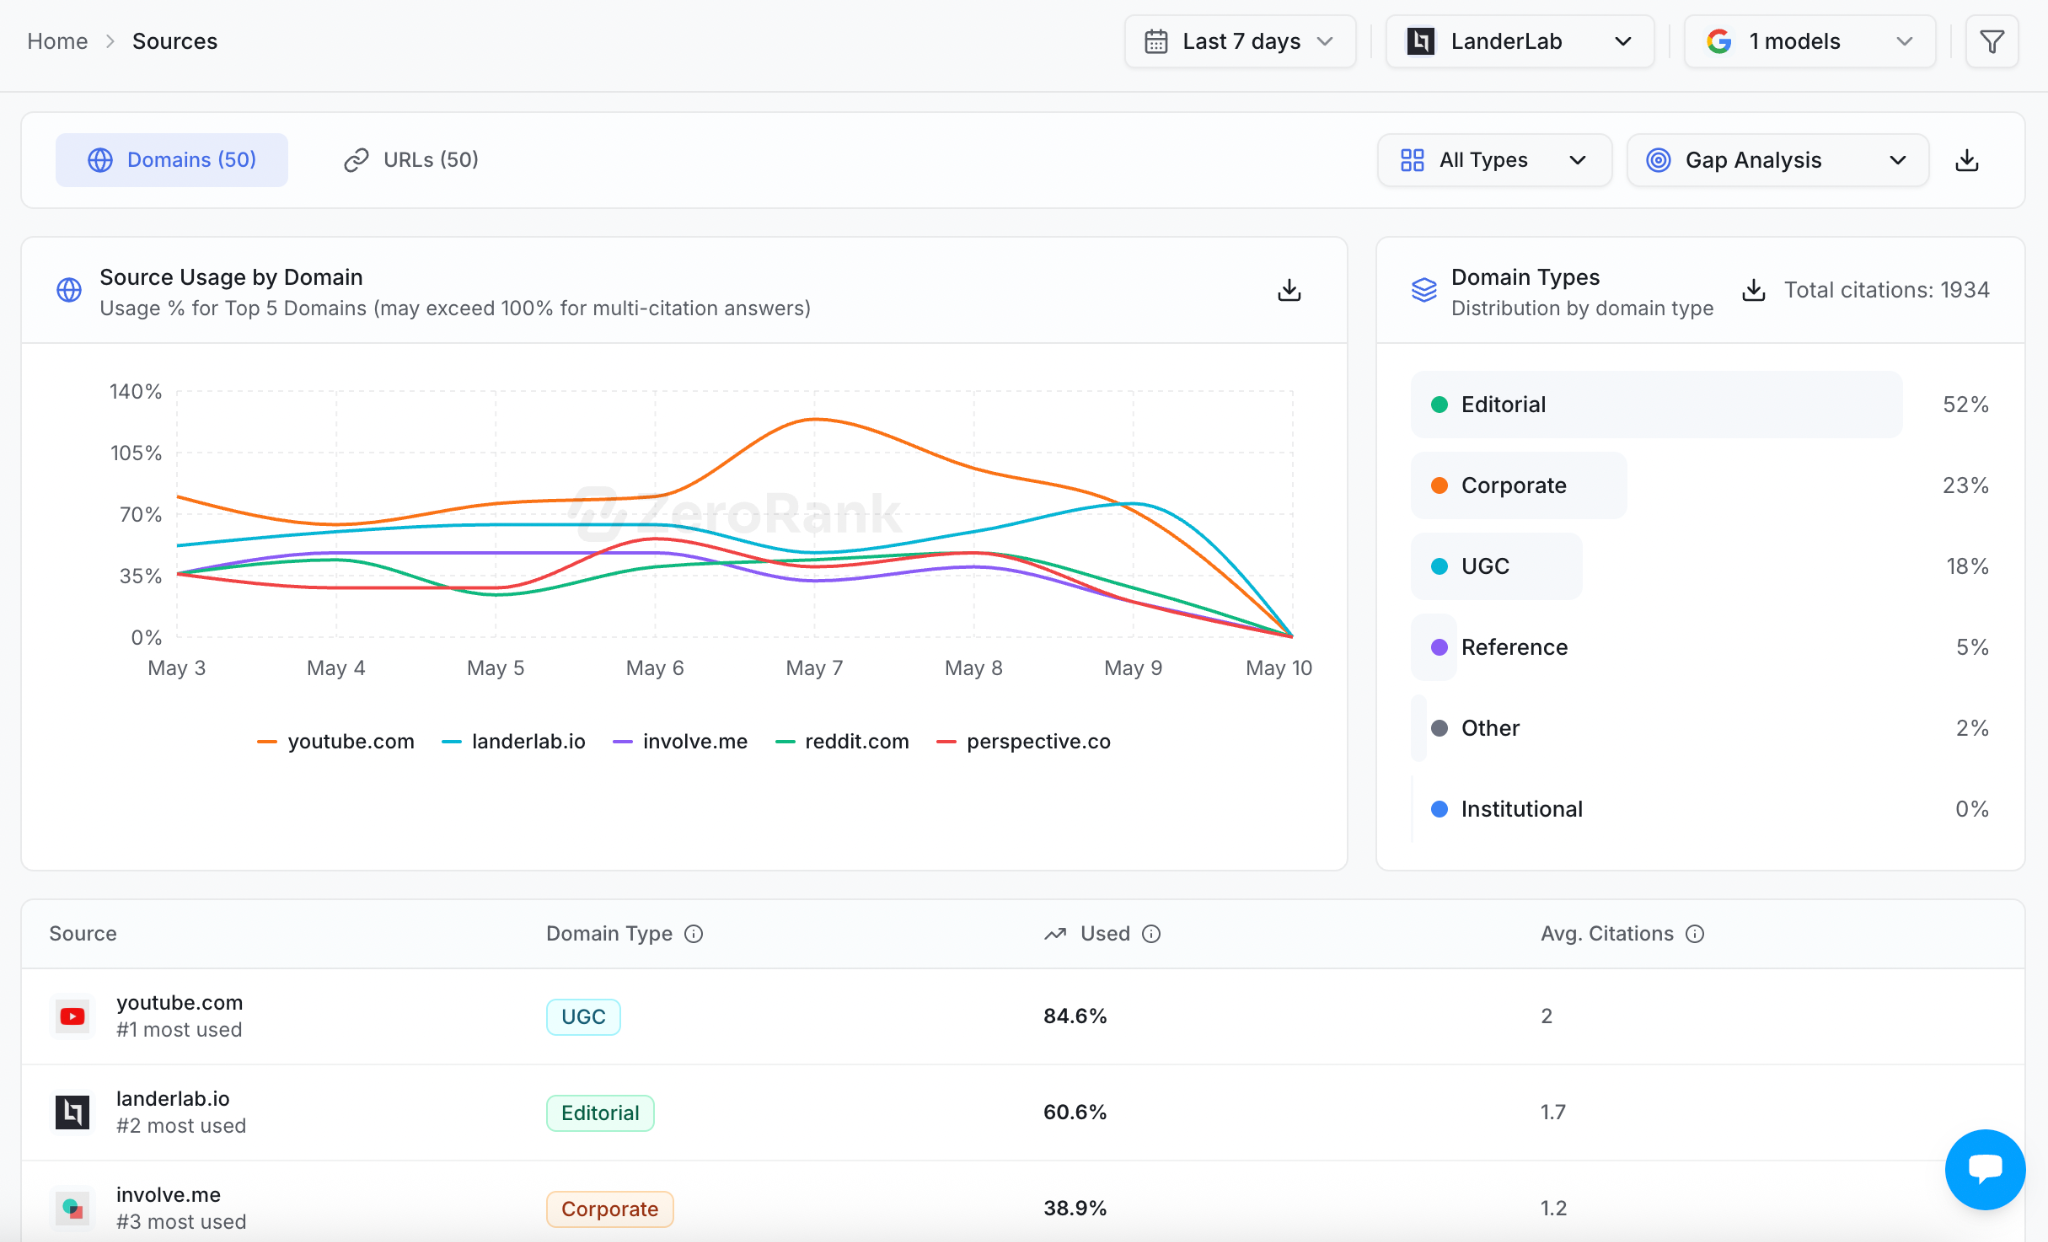Open the youtube.com source row
2048x1242 pixels.
click(x=1023, y=1016)
